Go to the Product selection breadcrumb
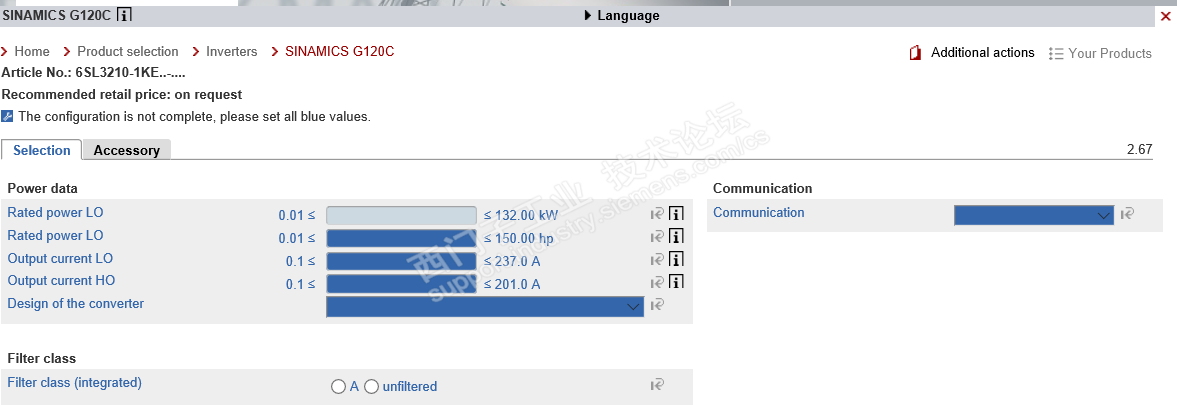The width and height of the screenshot is (1177, 405). click(128, 52)
